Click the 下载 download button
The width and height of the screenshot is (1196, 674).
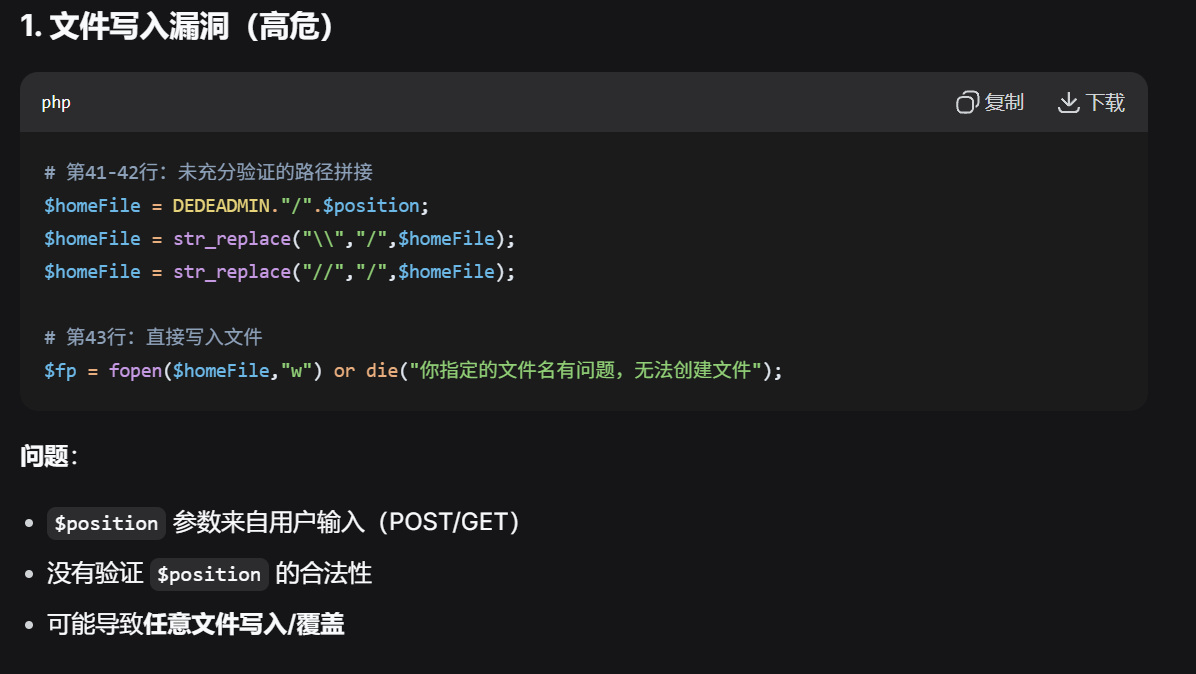coord(1090,102)
